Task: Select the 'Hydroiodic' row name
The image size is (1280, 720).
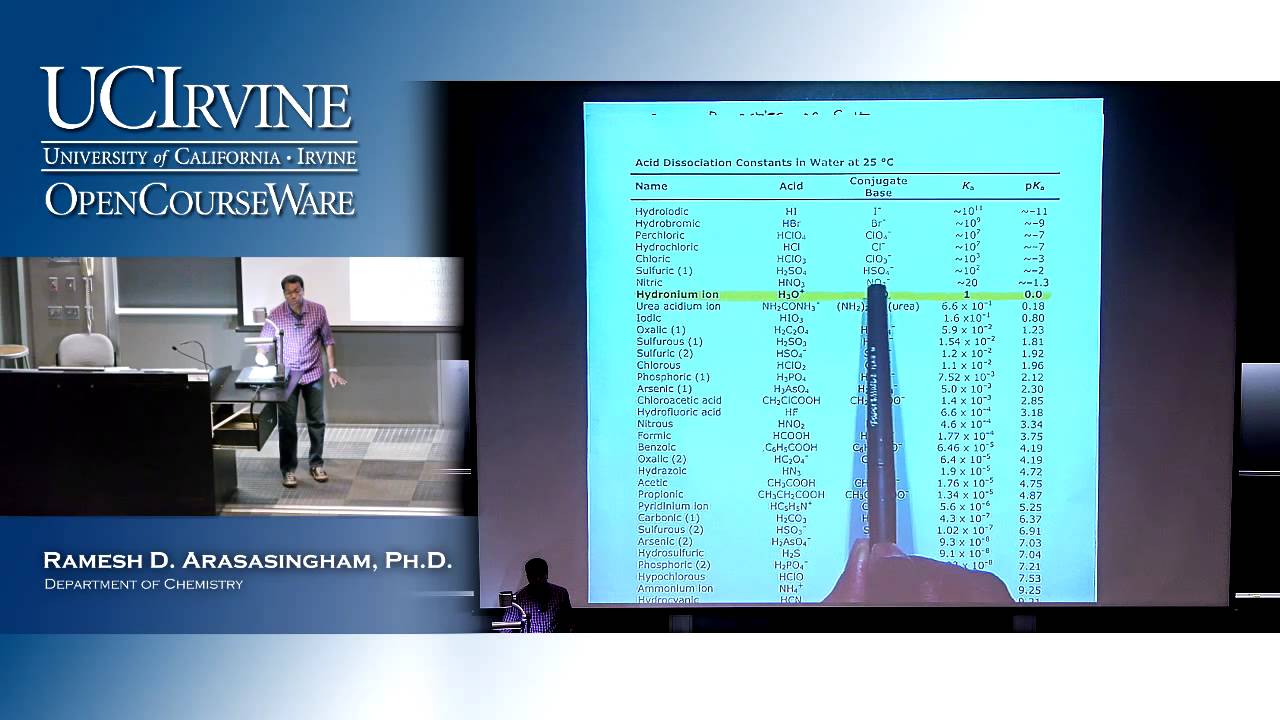Action: point(661,212)
